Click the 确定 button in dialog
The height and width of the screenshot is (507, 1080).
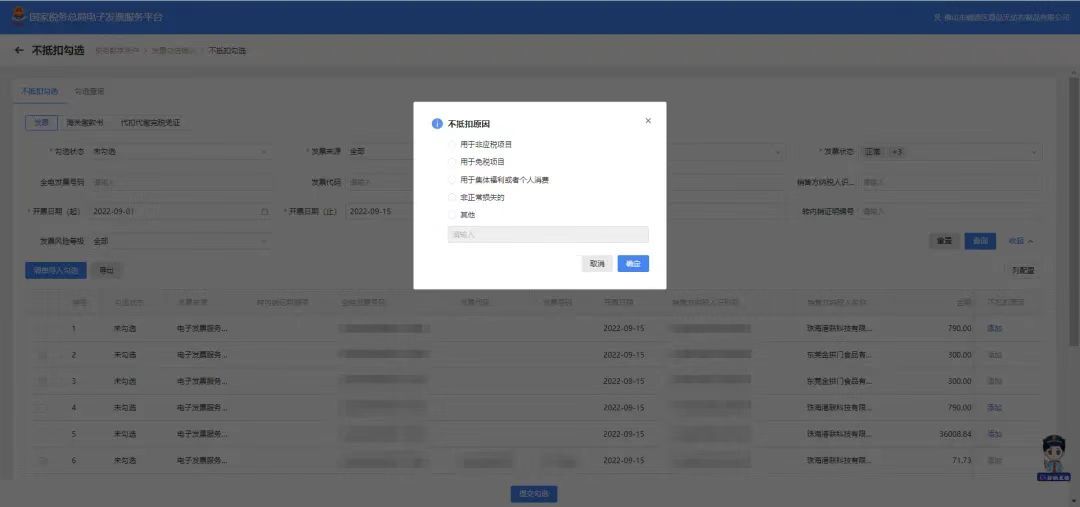coord(633,264)
